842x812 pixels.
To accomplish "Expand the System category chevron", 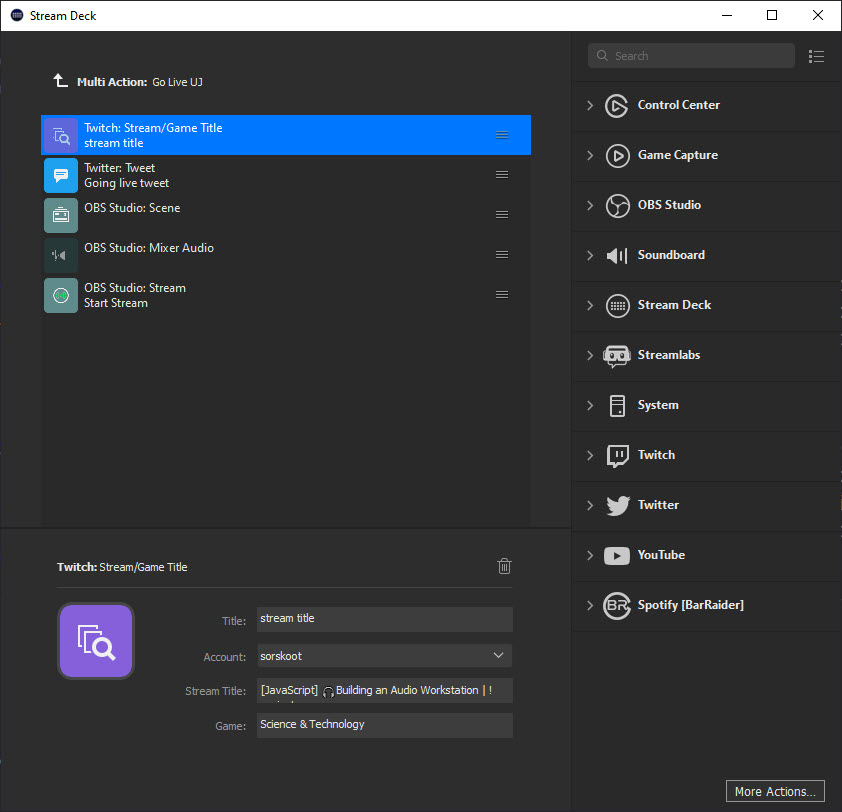I will [590, 405].
